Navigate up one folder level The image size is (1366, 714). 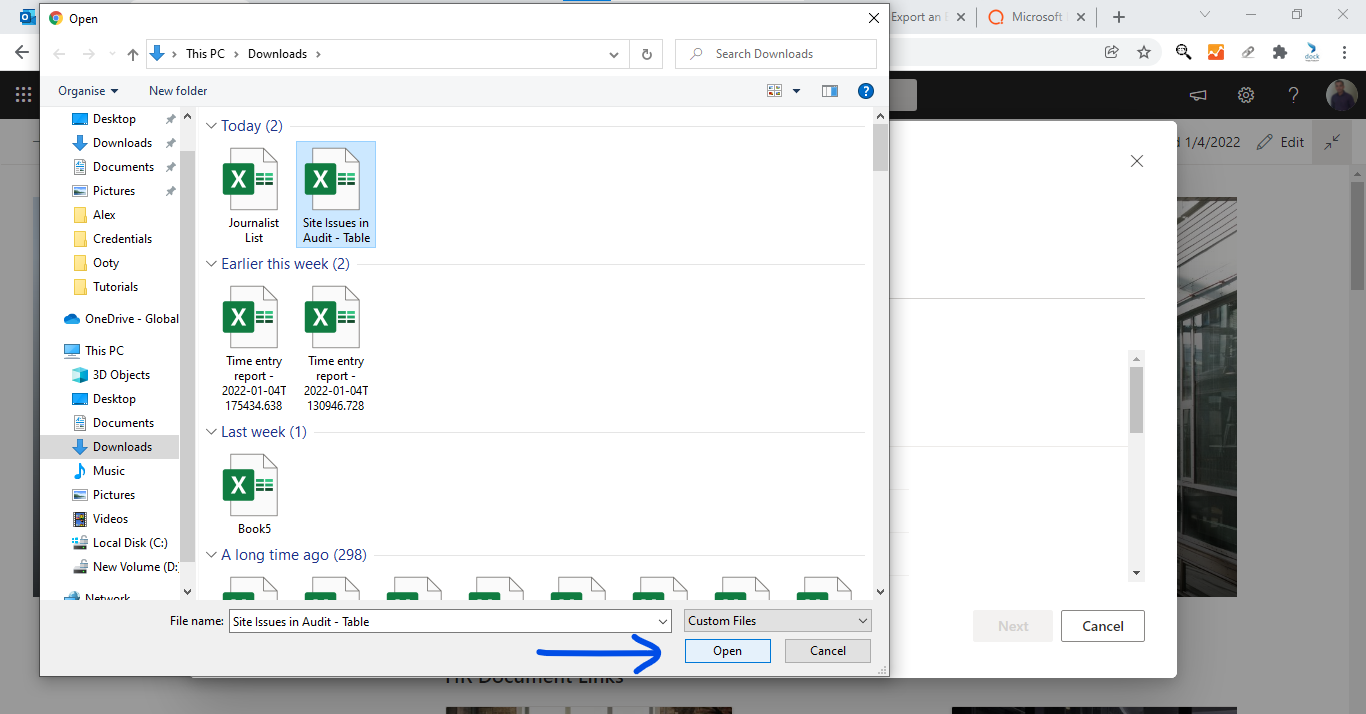tap(132, 54)
